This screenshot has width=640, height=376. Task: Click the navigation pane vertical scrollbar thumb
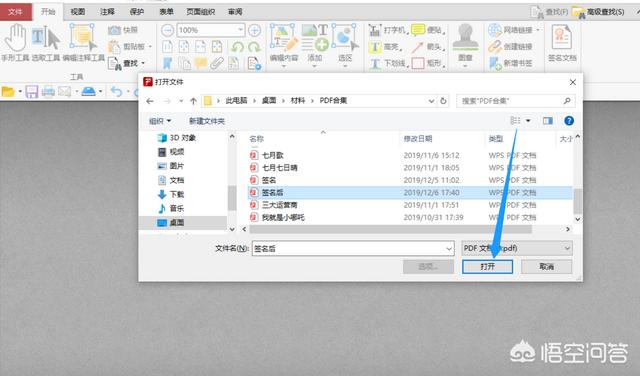click(x=232, y=198)
